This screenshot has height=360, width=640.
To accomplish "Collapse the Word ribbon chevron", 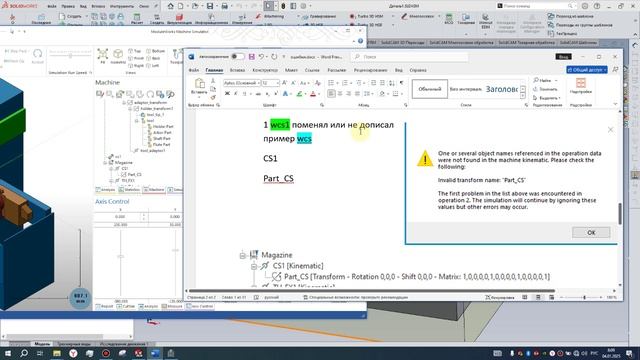I will click(615, 104).
